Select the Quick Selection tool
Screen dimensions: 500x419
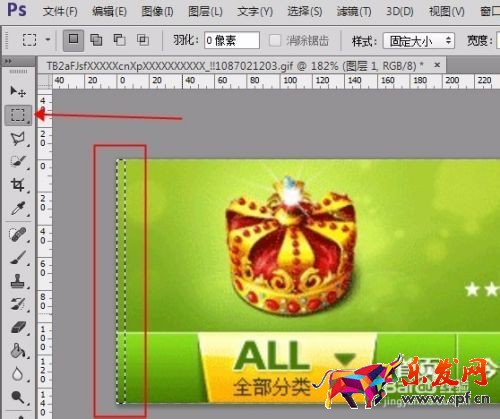coord(18,162)
